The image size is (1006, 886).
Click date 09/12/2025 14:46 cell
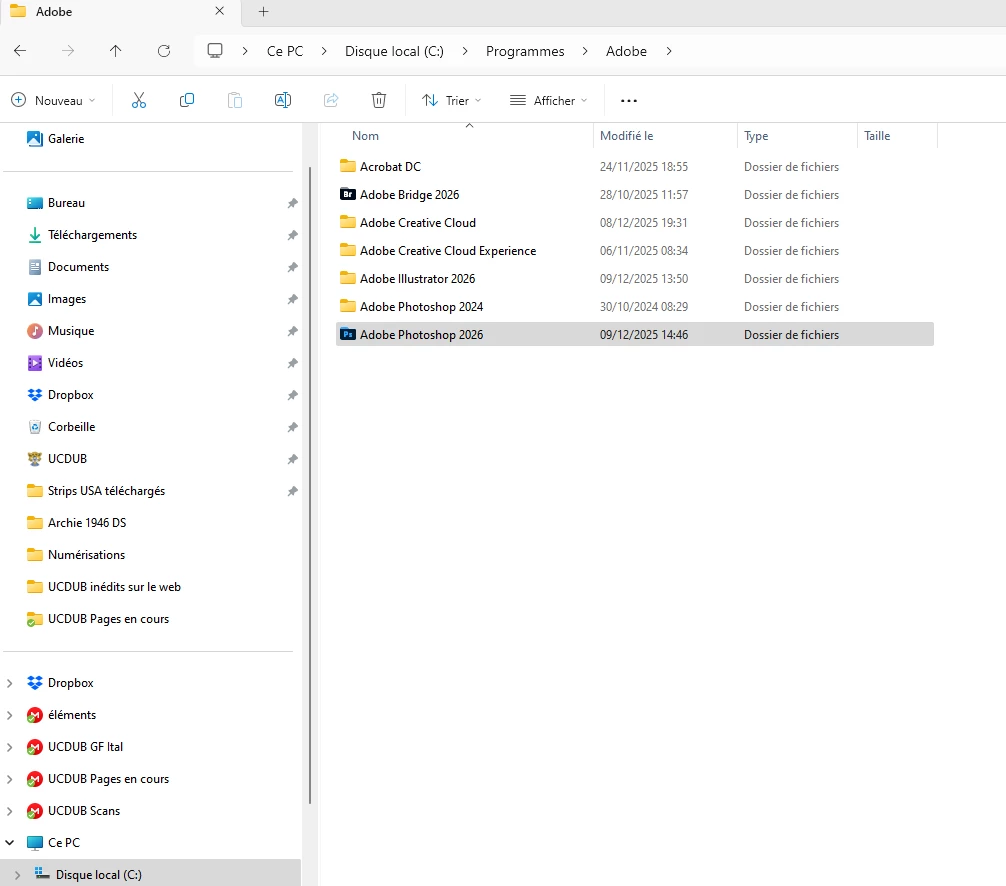click(644, 334)
